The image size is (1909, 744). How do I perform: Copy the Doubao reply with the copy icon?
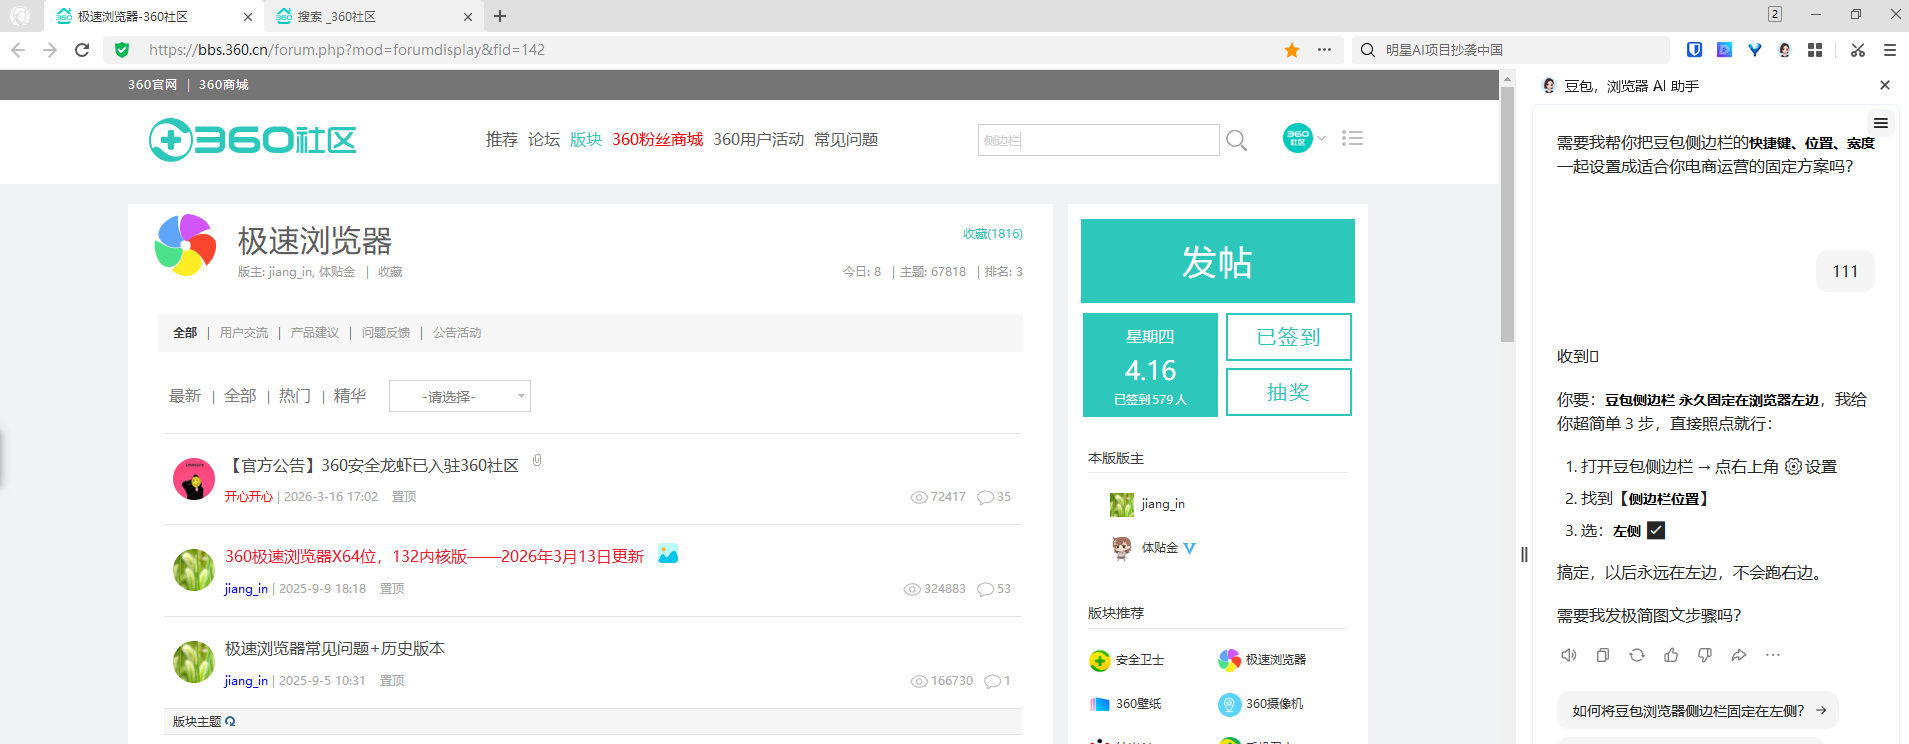click(1603, 655)
